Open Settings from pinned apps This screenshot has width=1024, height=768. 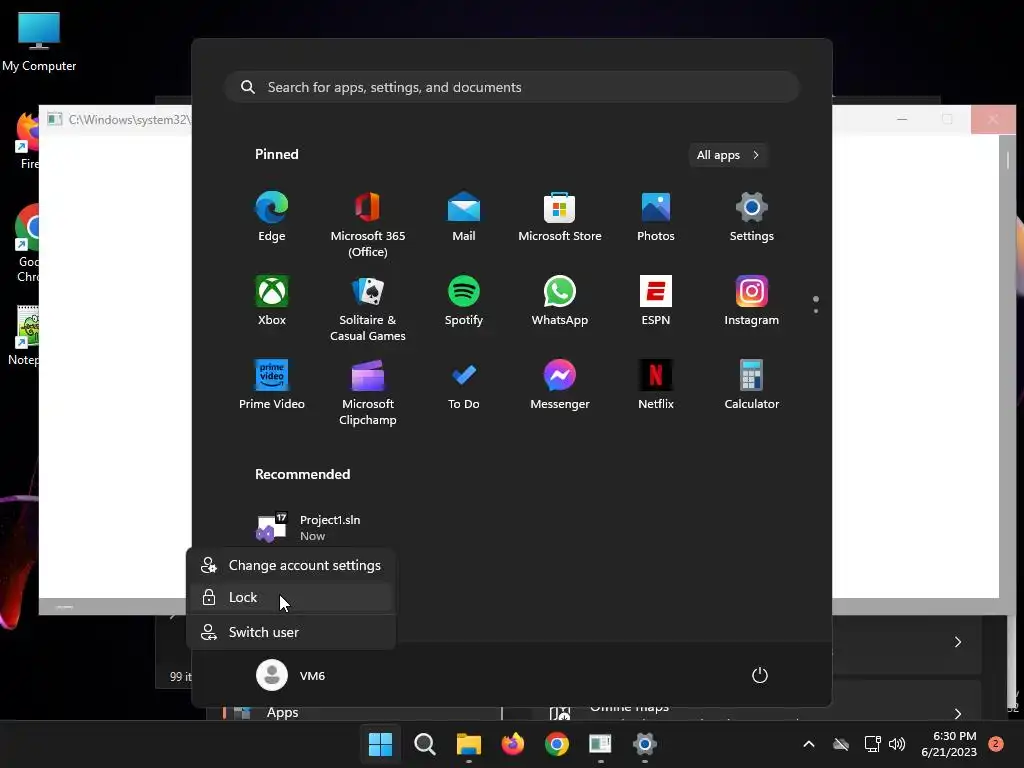[x=752, y=217]
